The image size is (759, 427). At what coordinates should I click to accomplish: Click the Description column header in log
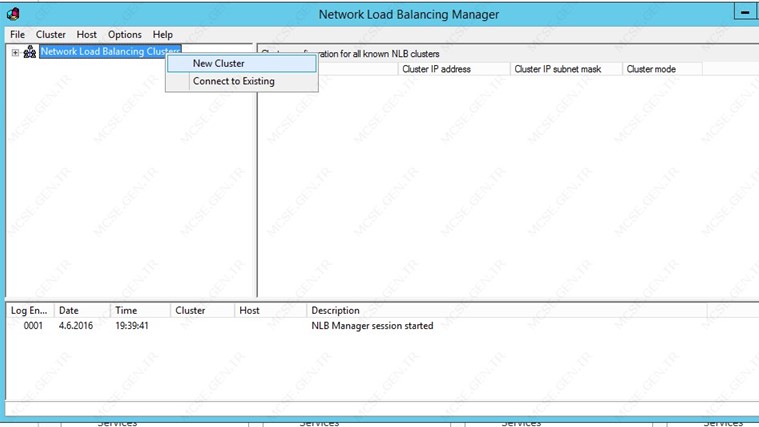click(x=507, y=310)
